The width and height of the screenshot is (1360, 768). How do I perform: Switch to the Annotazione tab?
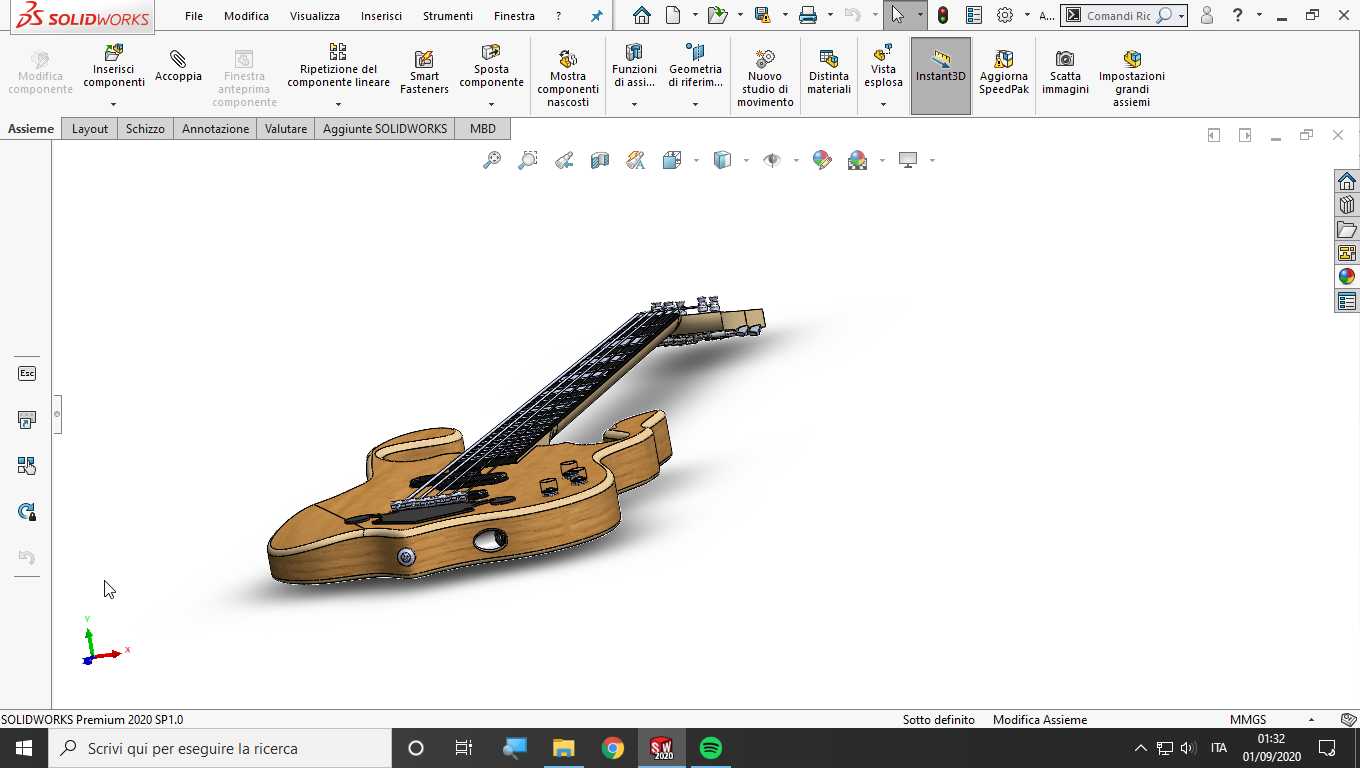click(215, 129)
